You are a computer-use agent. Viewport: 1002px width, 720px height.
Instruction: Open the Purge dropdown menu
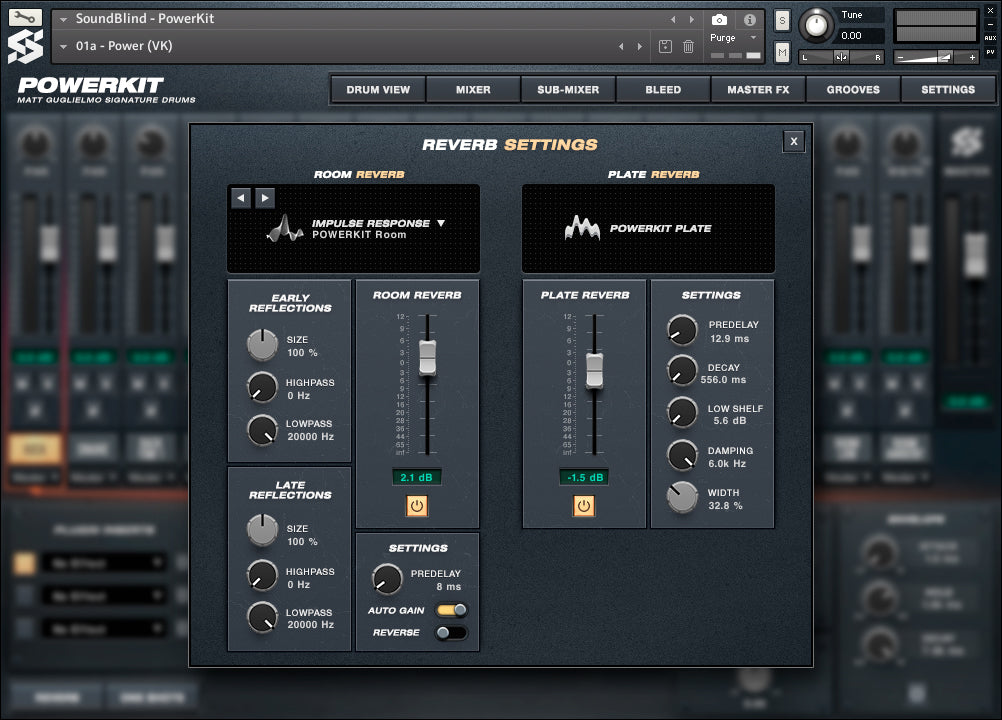coord(734,38)
